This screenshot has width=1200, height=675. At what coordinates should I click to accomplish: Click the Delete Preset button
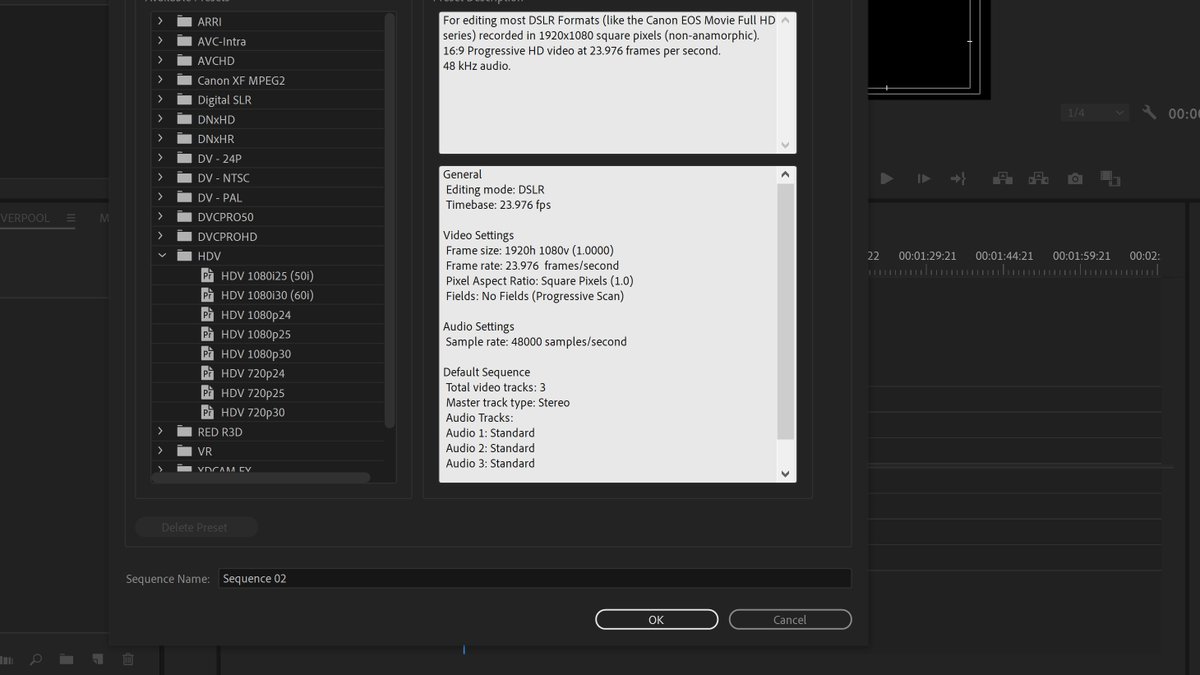[196, 527]
